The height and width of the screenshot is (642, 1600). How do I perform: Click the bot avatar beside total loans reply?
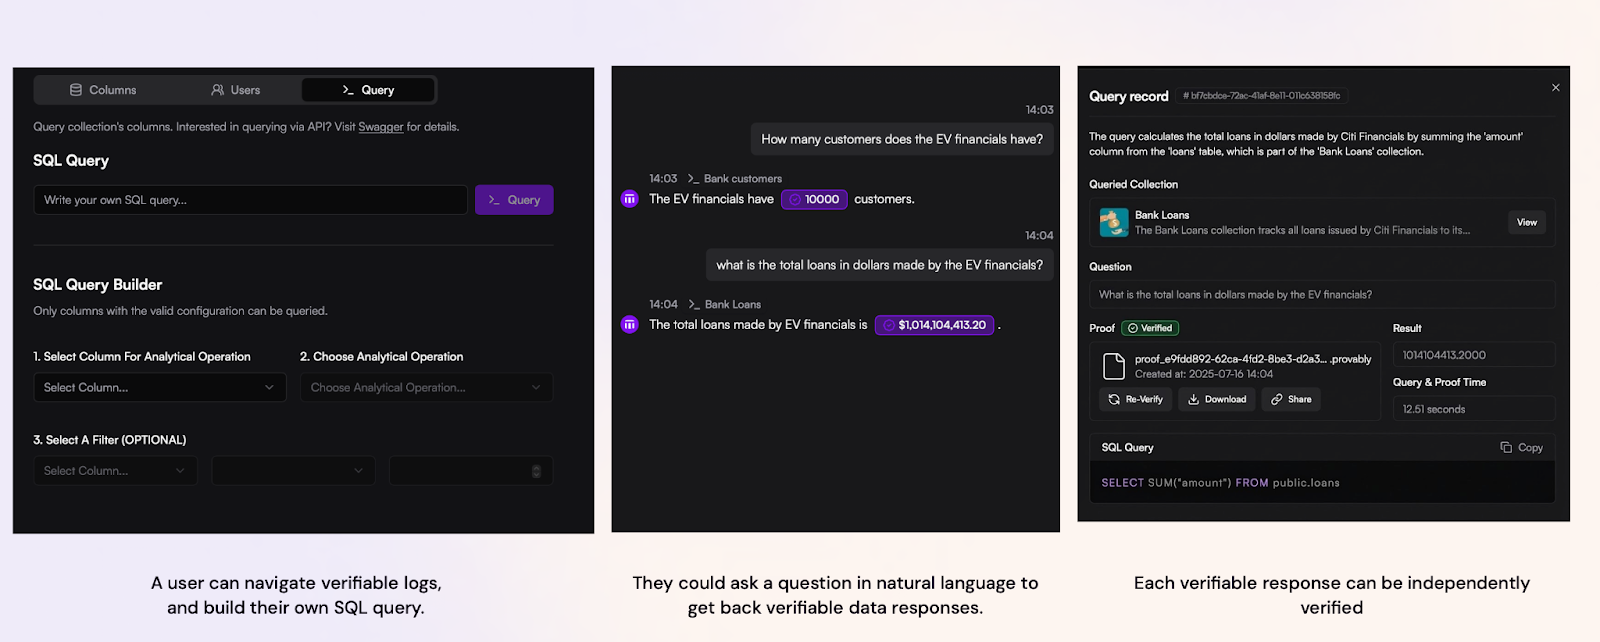tap(630, 325)
